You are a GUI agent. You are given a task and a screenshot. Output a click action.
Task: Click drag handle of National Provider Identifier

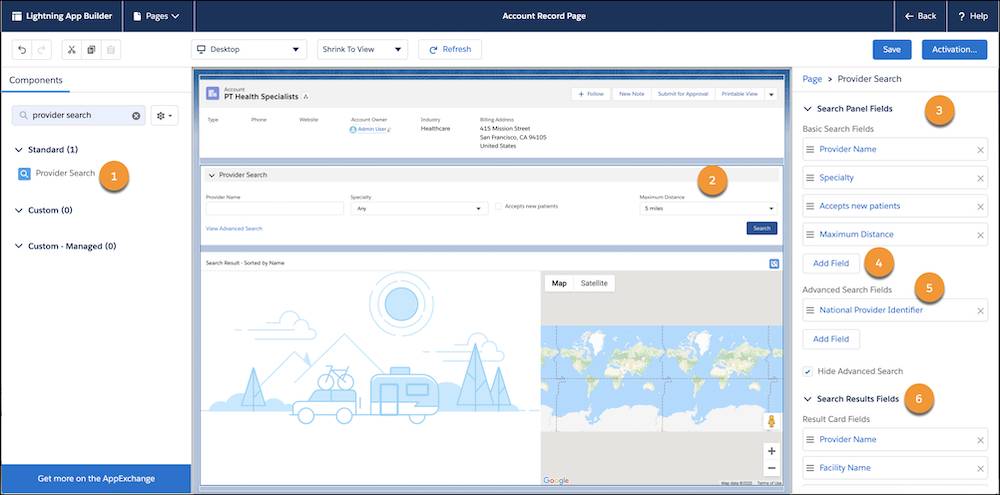[810, 311]
